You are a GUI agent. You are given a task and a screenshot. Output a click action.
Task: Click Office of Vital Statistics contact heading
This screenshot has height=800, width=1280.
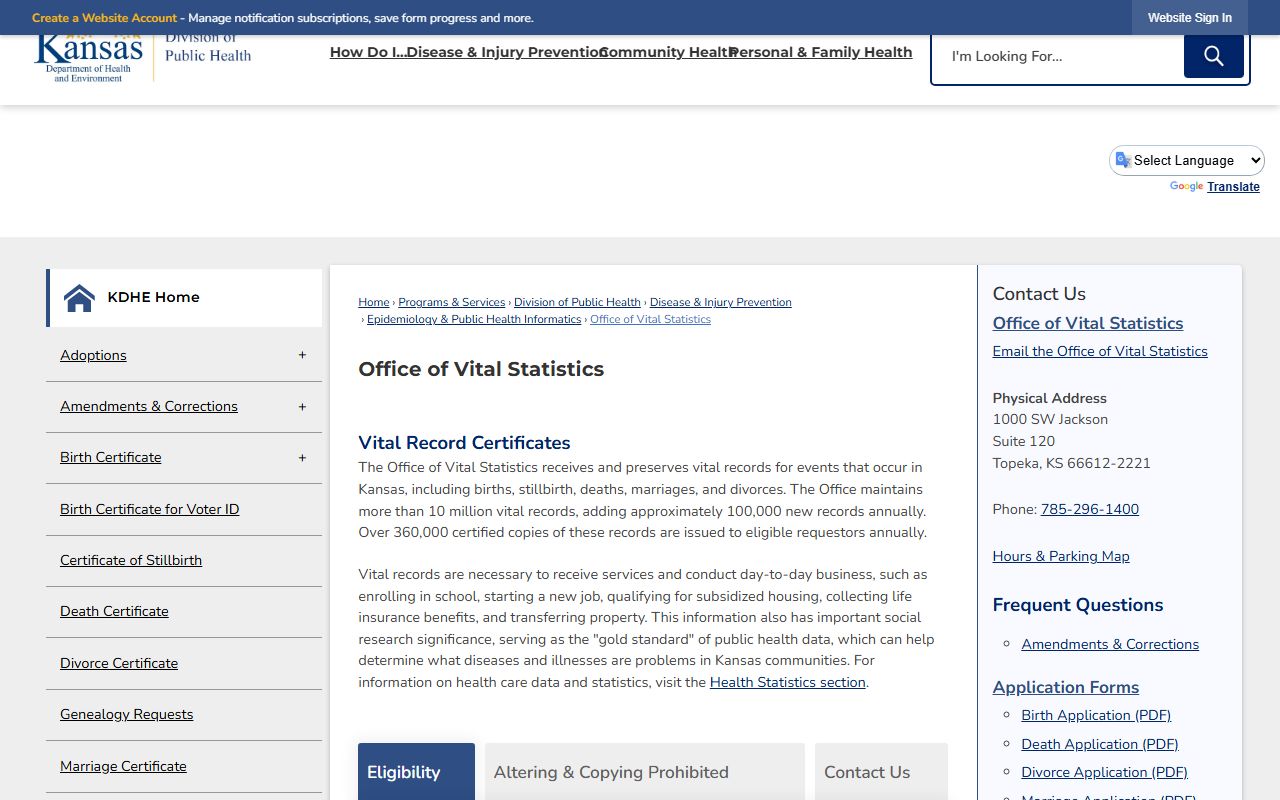1088,323
